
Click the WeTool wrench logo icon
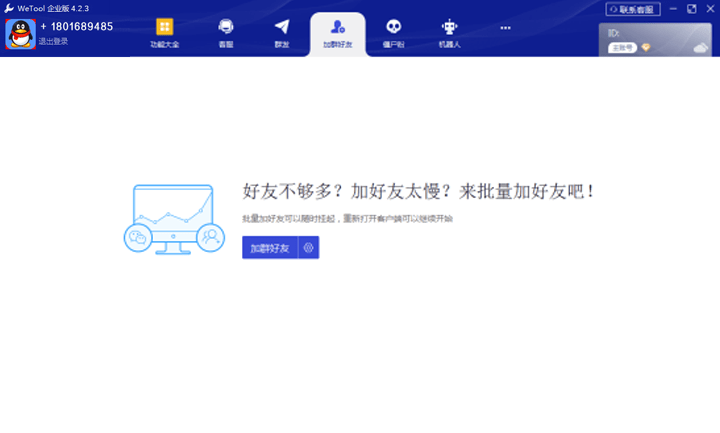(x=9, y=8)
